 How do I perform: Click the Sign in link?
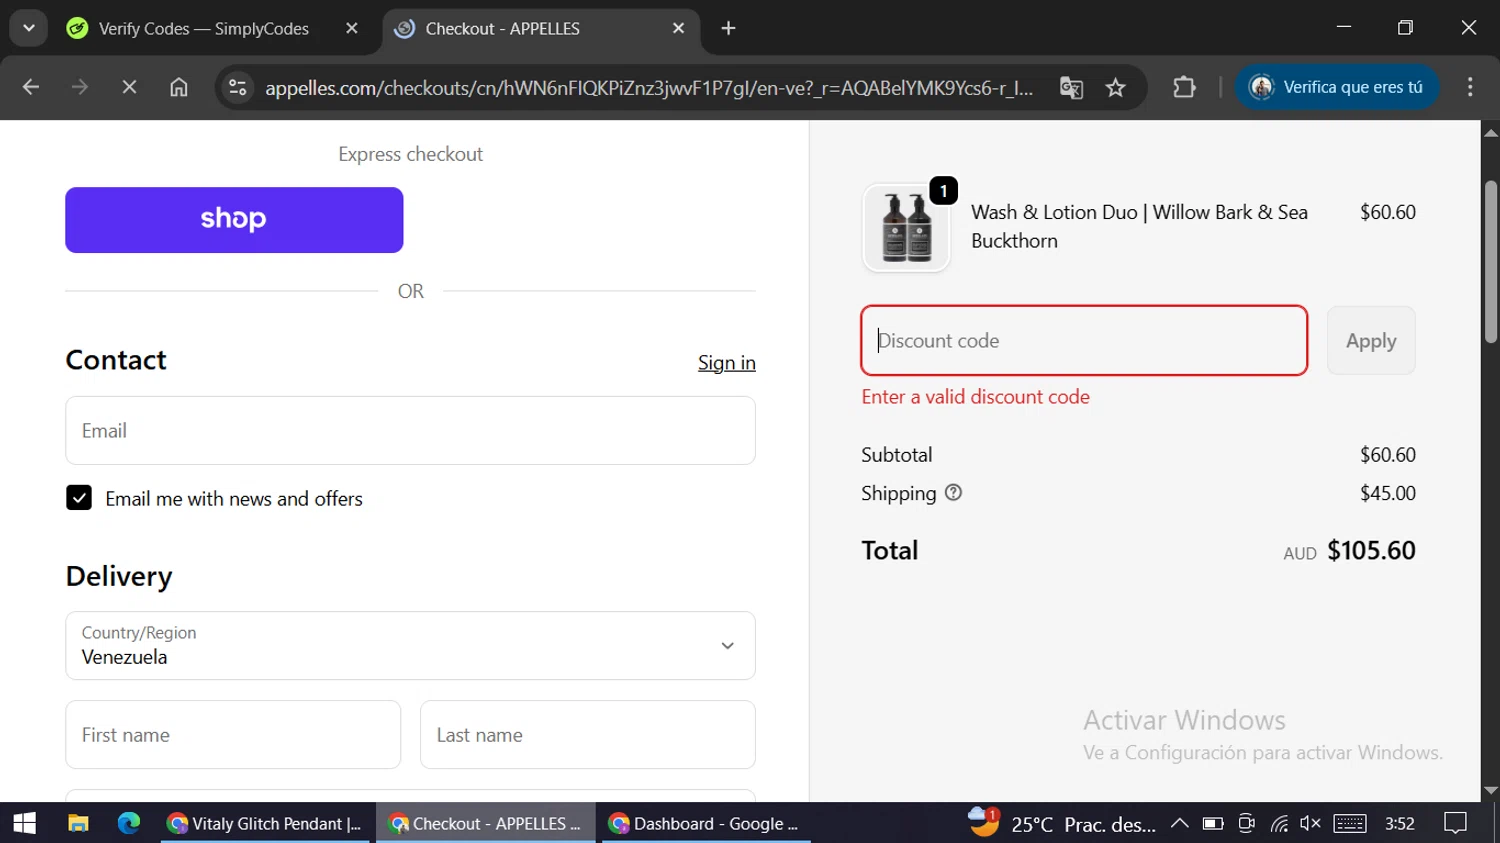(x=726, y=363)
